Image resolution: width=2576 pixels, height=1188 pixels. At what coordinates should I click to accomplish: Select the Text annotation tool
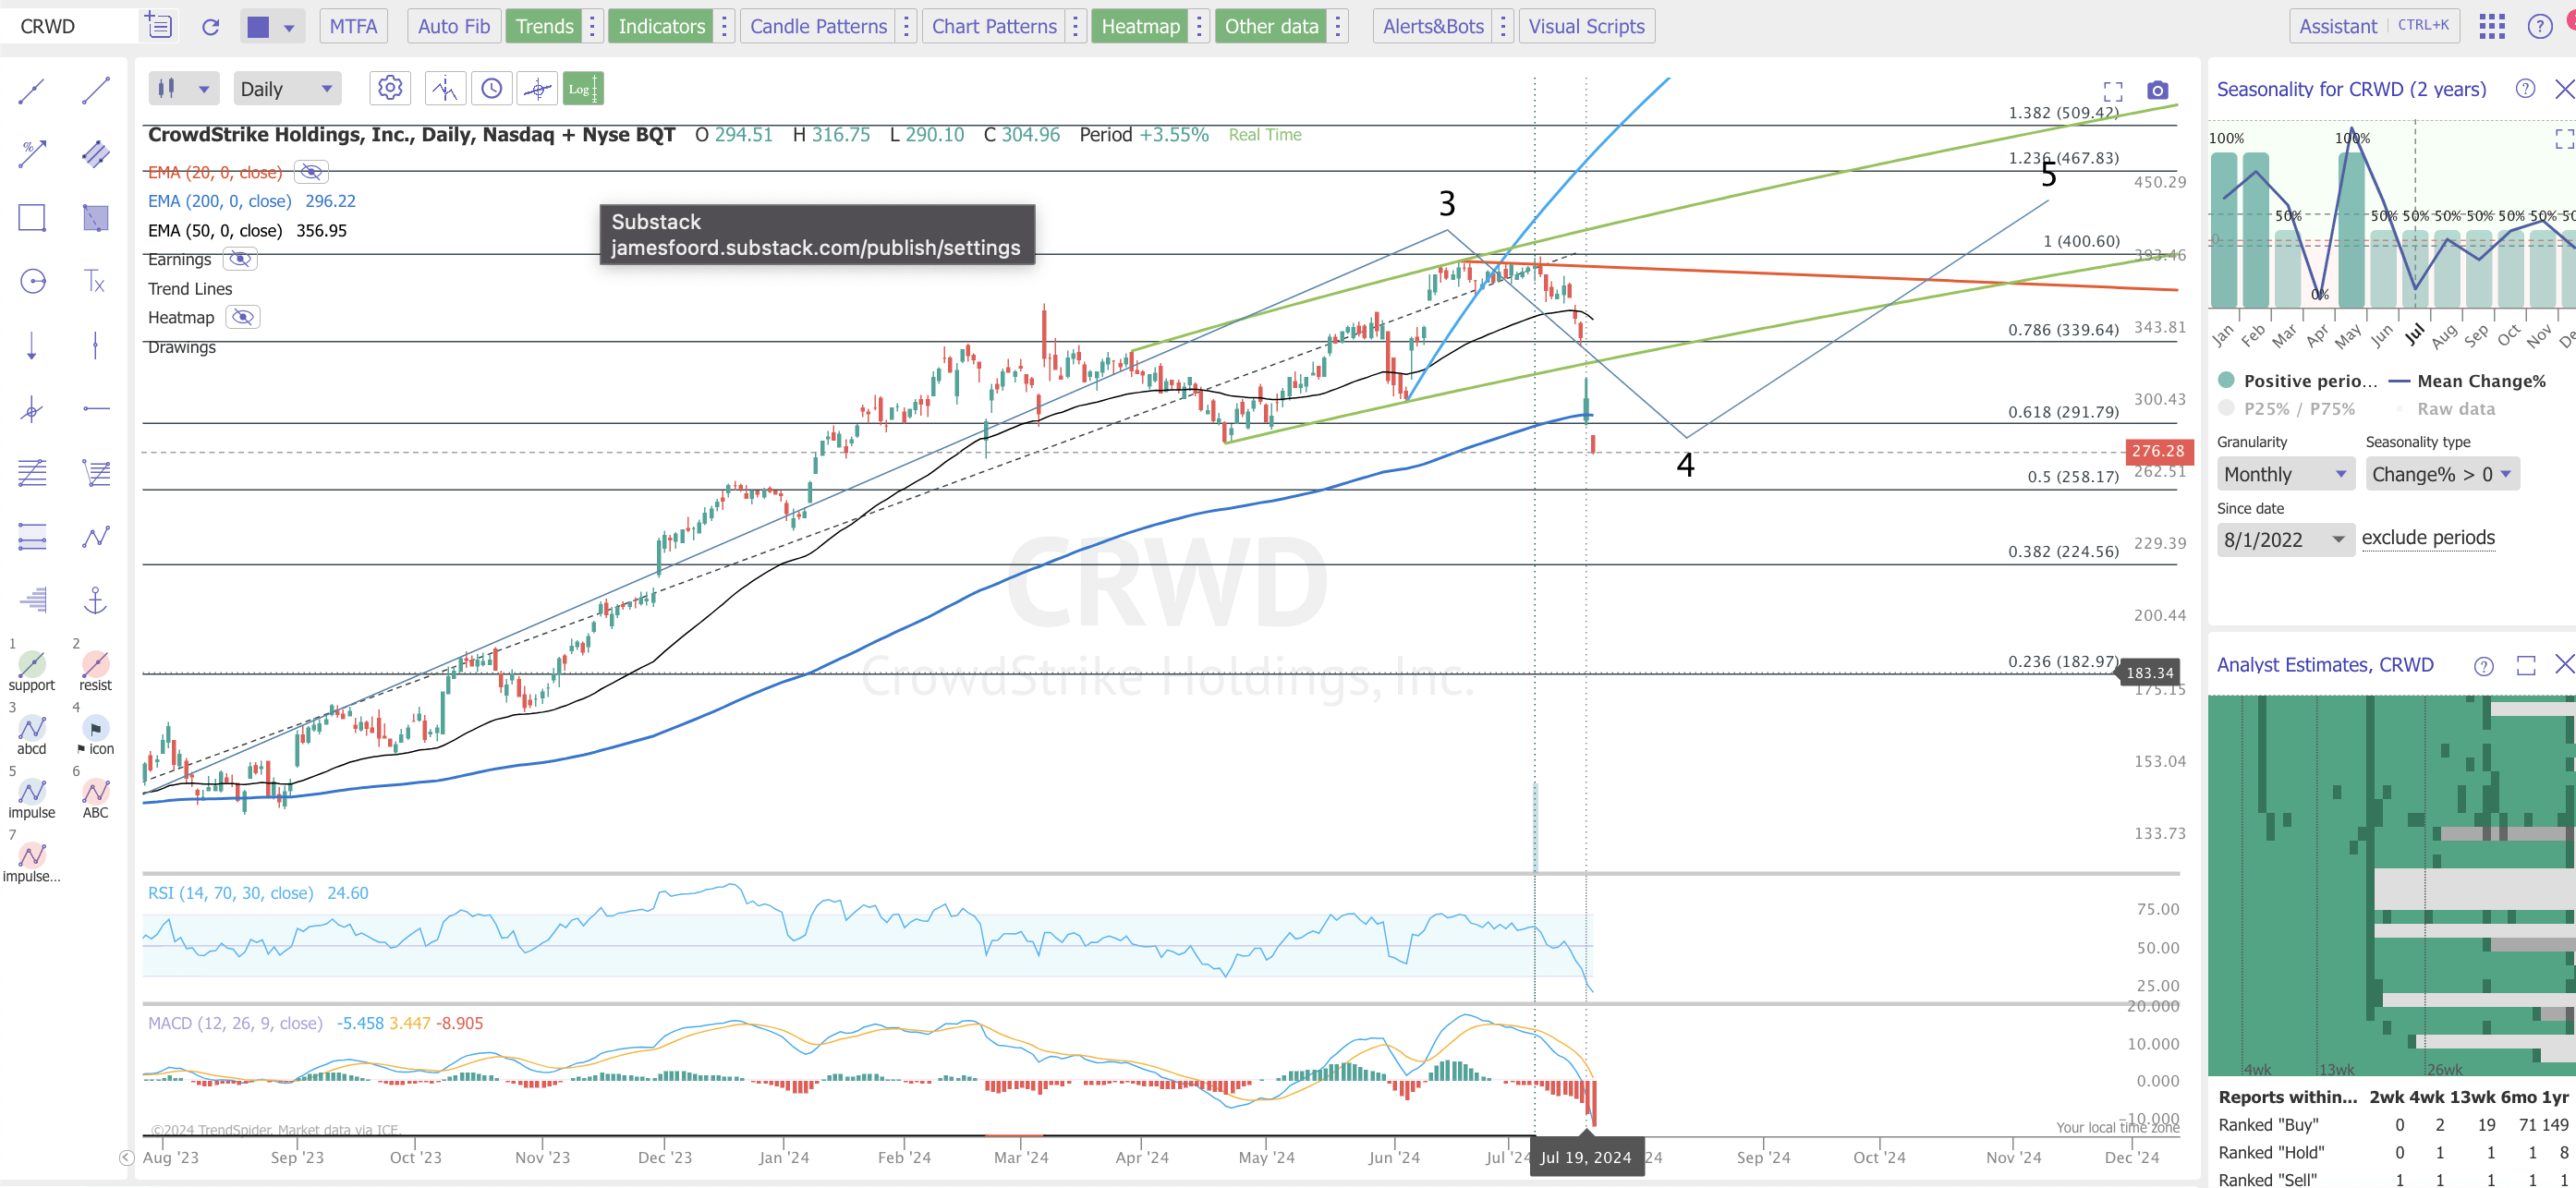pyautogui.click(x=95, y=281)
